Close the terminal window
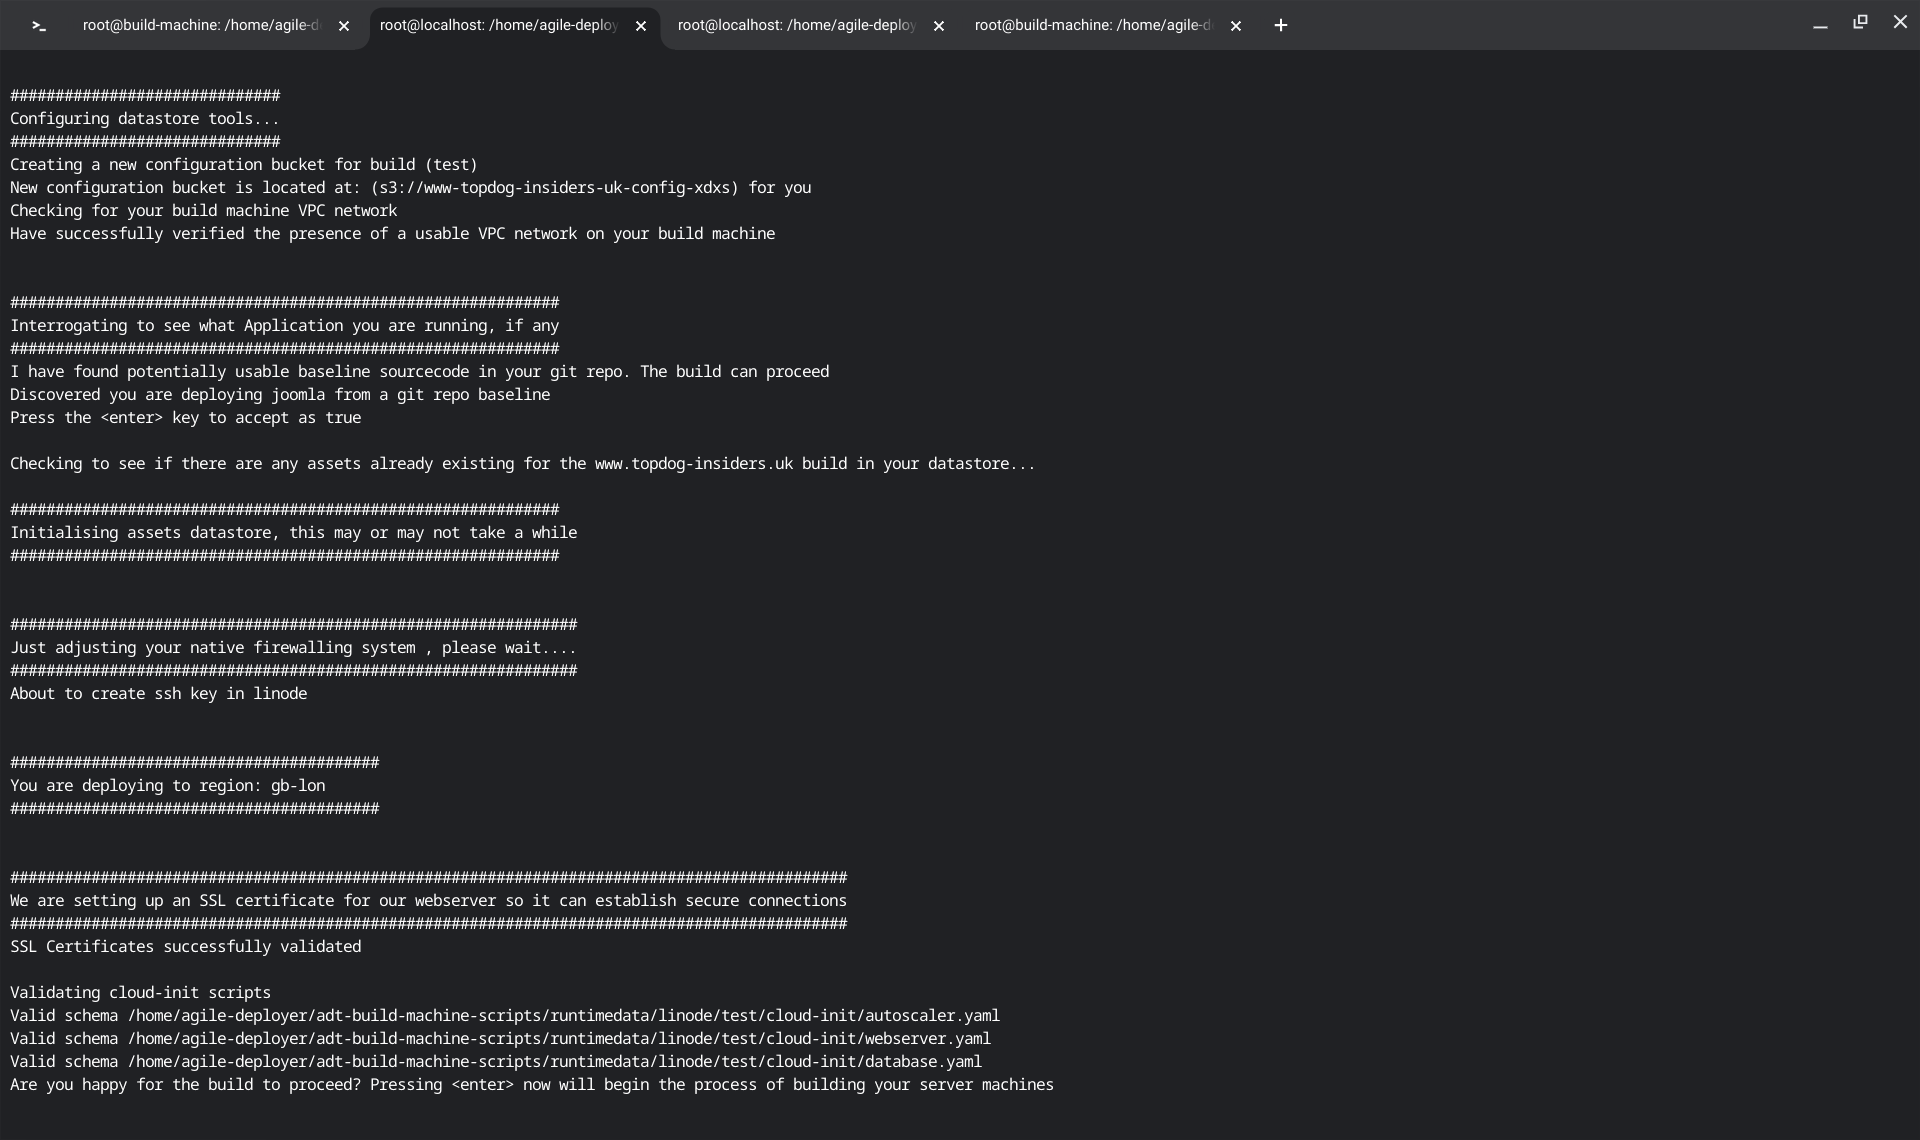 click(1900, 22)
